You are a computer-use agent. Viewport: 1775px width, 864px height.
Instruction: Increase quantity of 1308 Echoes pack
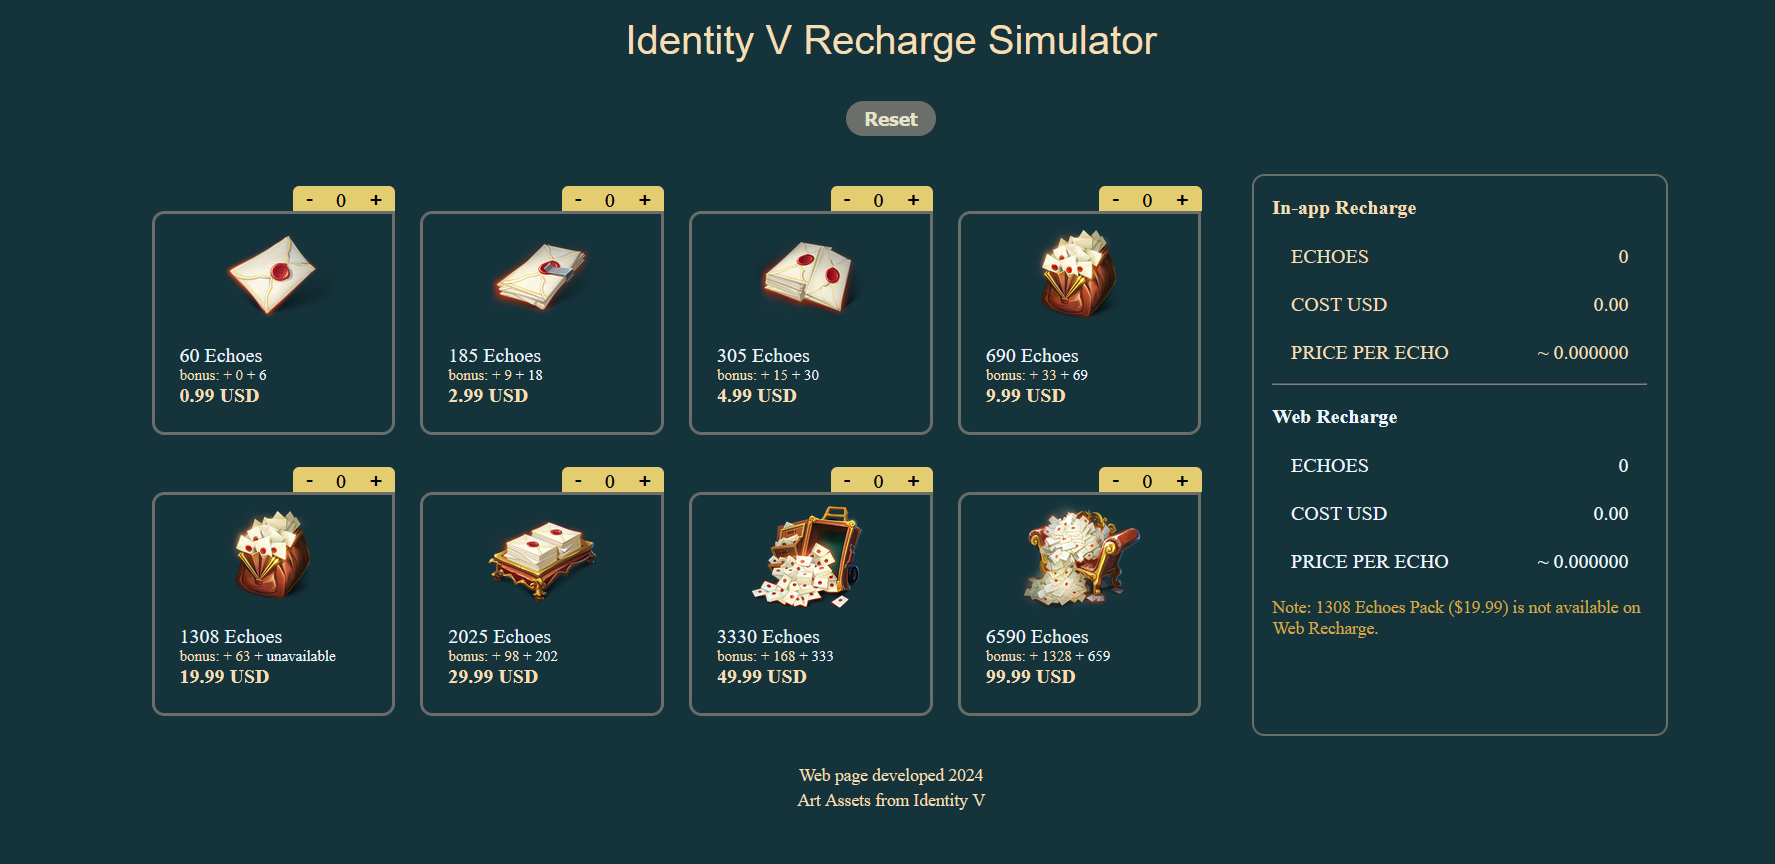point(376,481)
